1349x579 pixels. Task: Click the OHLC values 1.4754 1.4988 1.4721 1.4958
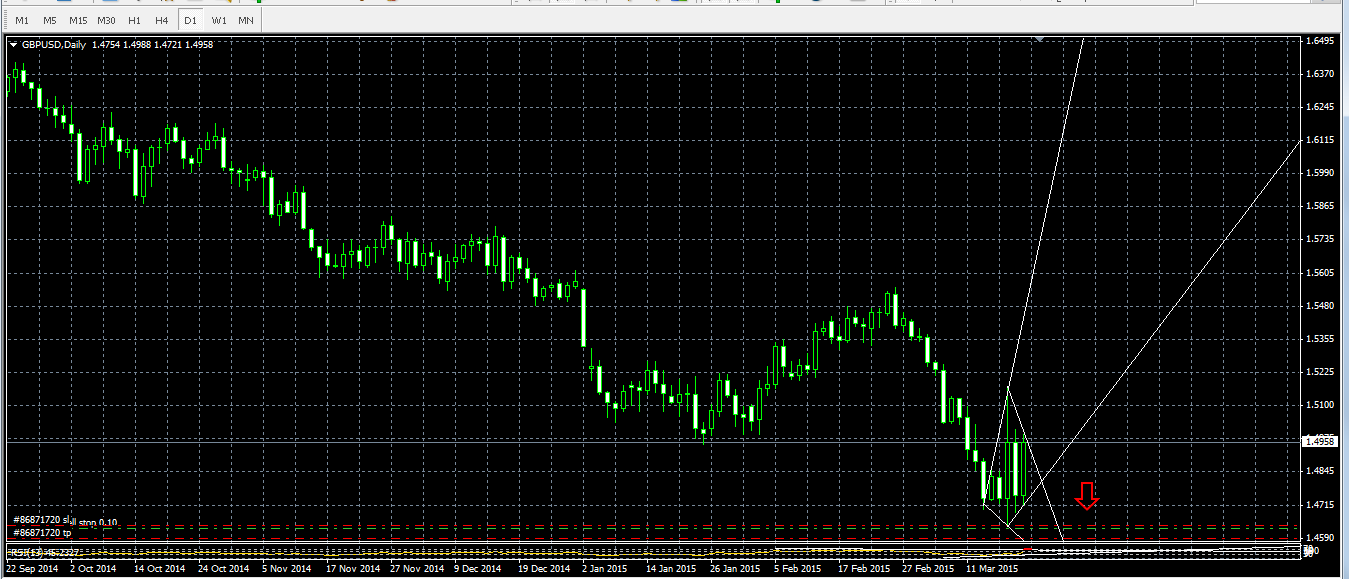coord(152,44)
